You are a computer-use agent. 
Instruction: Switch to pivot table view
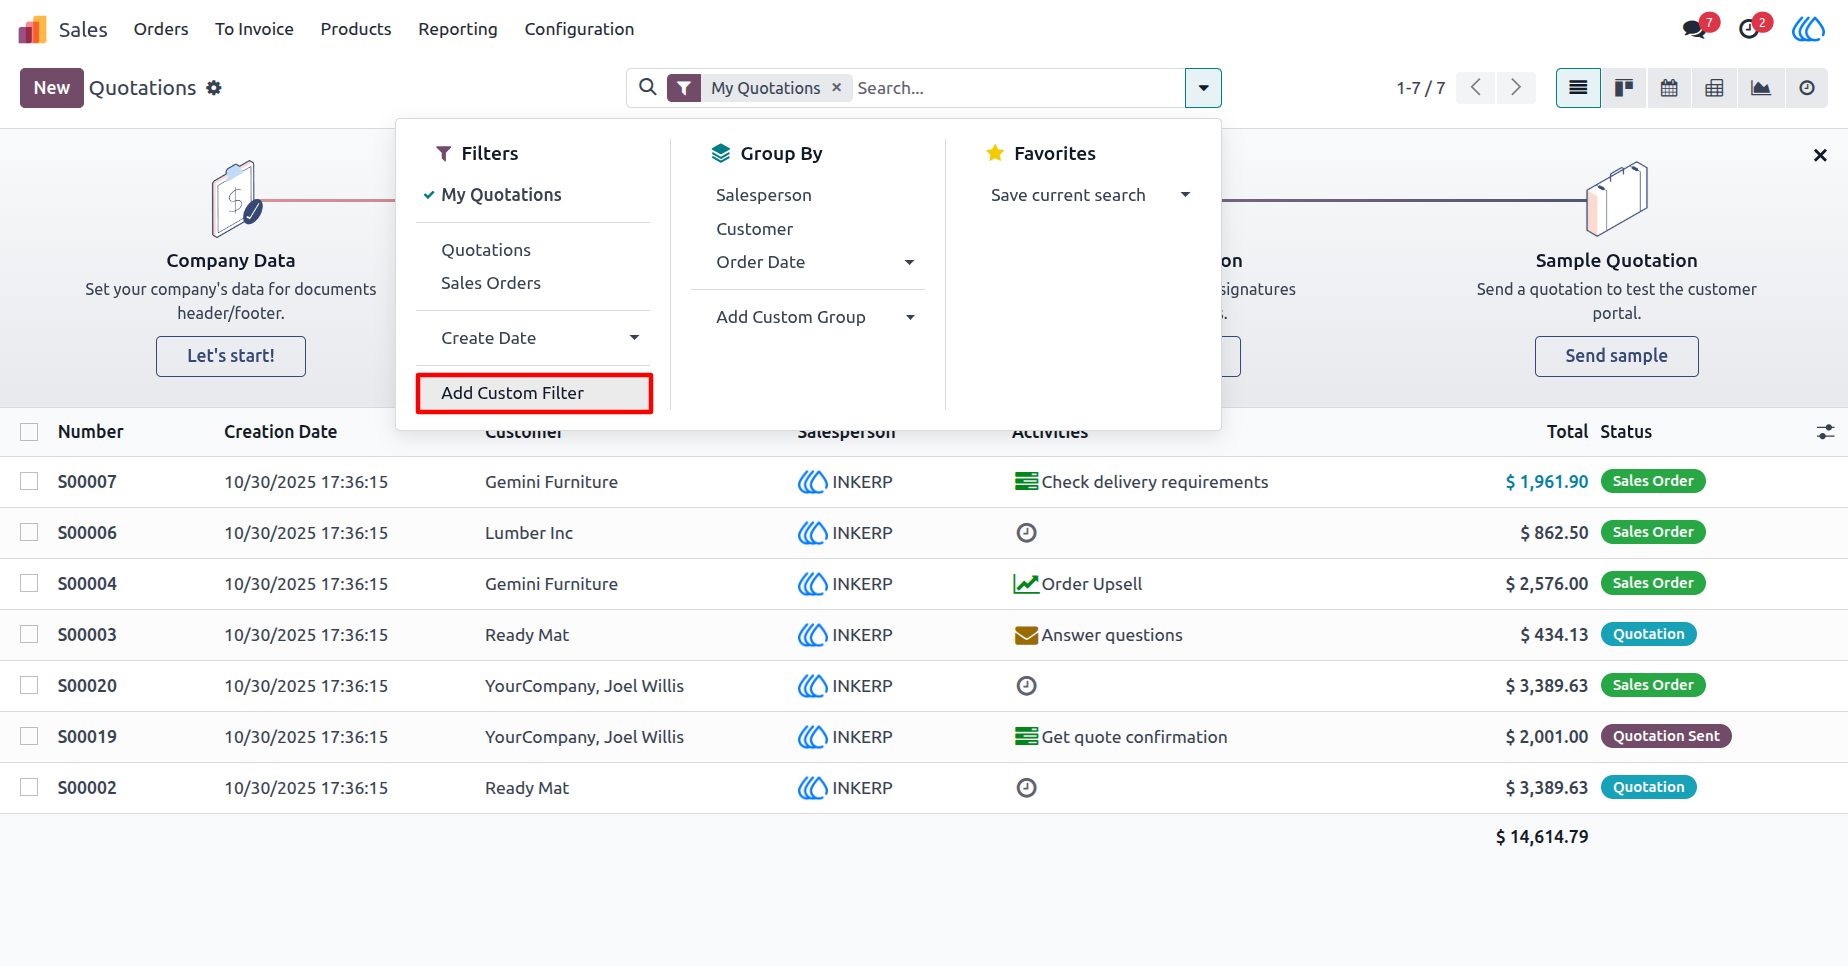1714,88
